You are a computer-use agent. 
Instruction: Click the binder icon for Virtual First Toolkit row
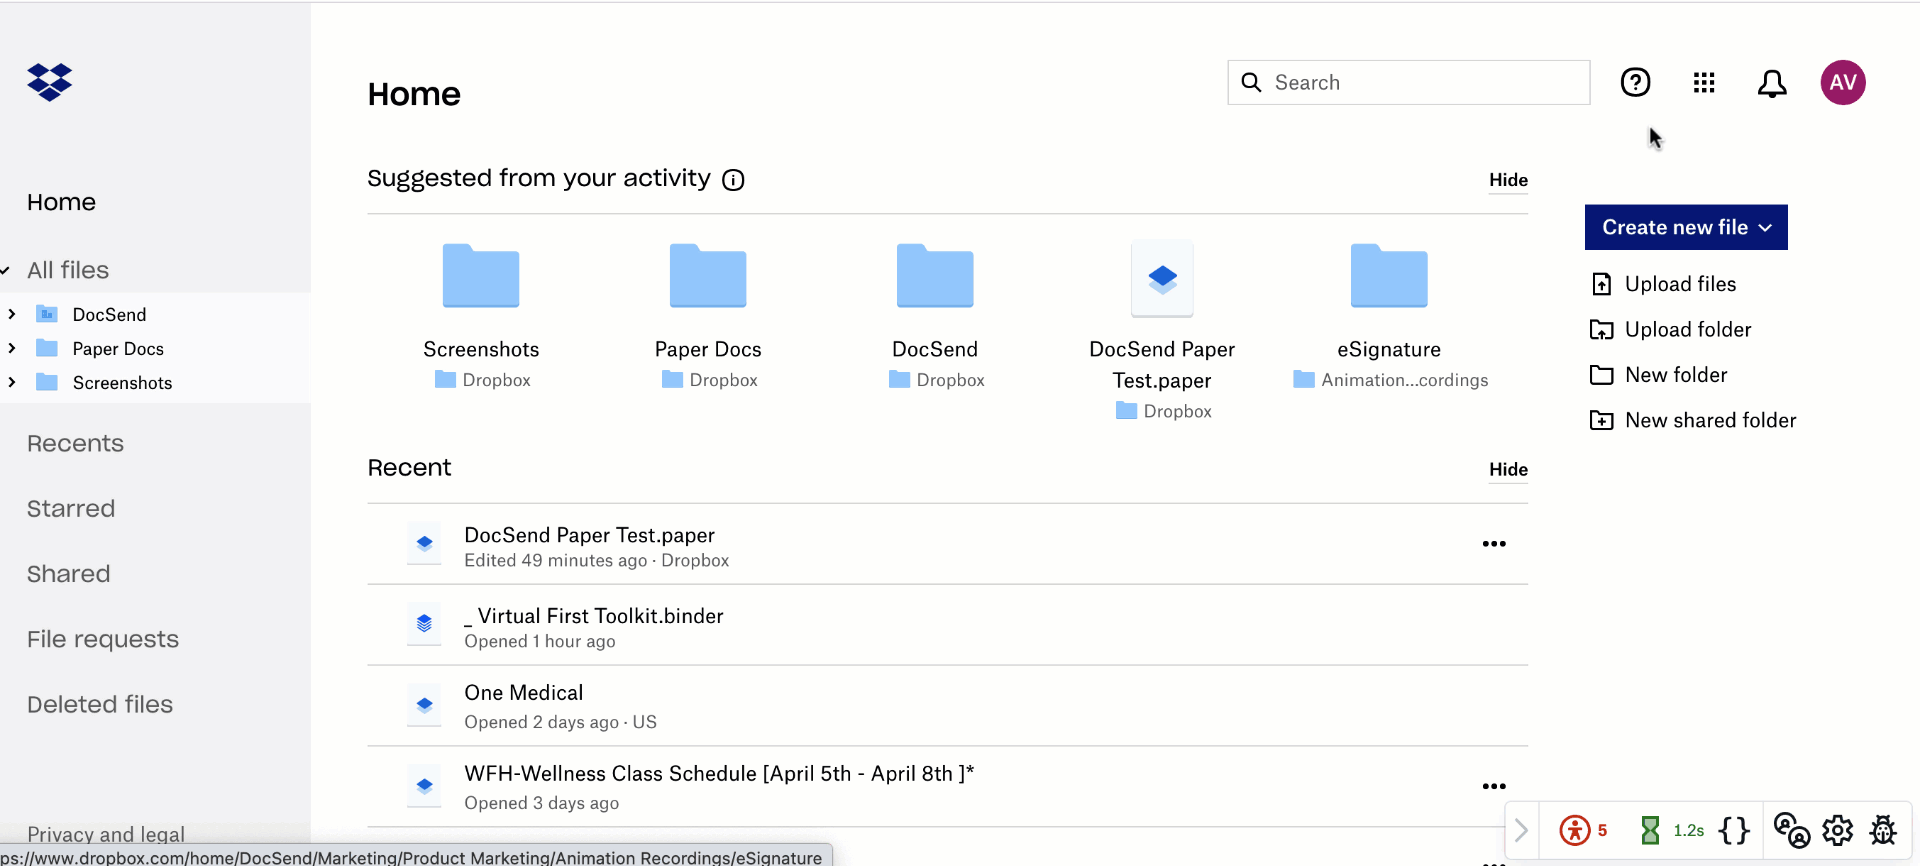click(424, 625)
